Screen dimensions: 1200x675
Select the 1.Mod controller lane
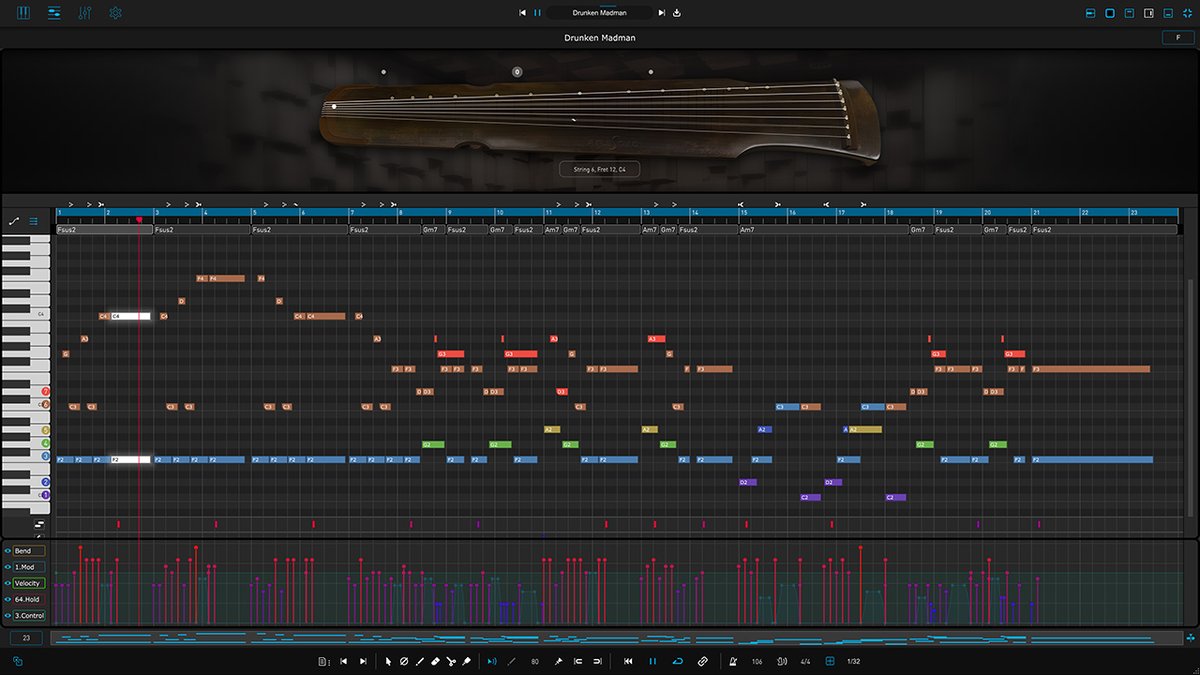[29, 567]
